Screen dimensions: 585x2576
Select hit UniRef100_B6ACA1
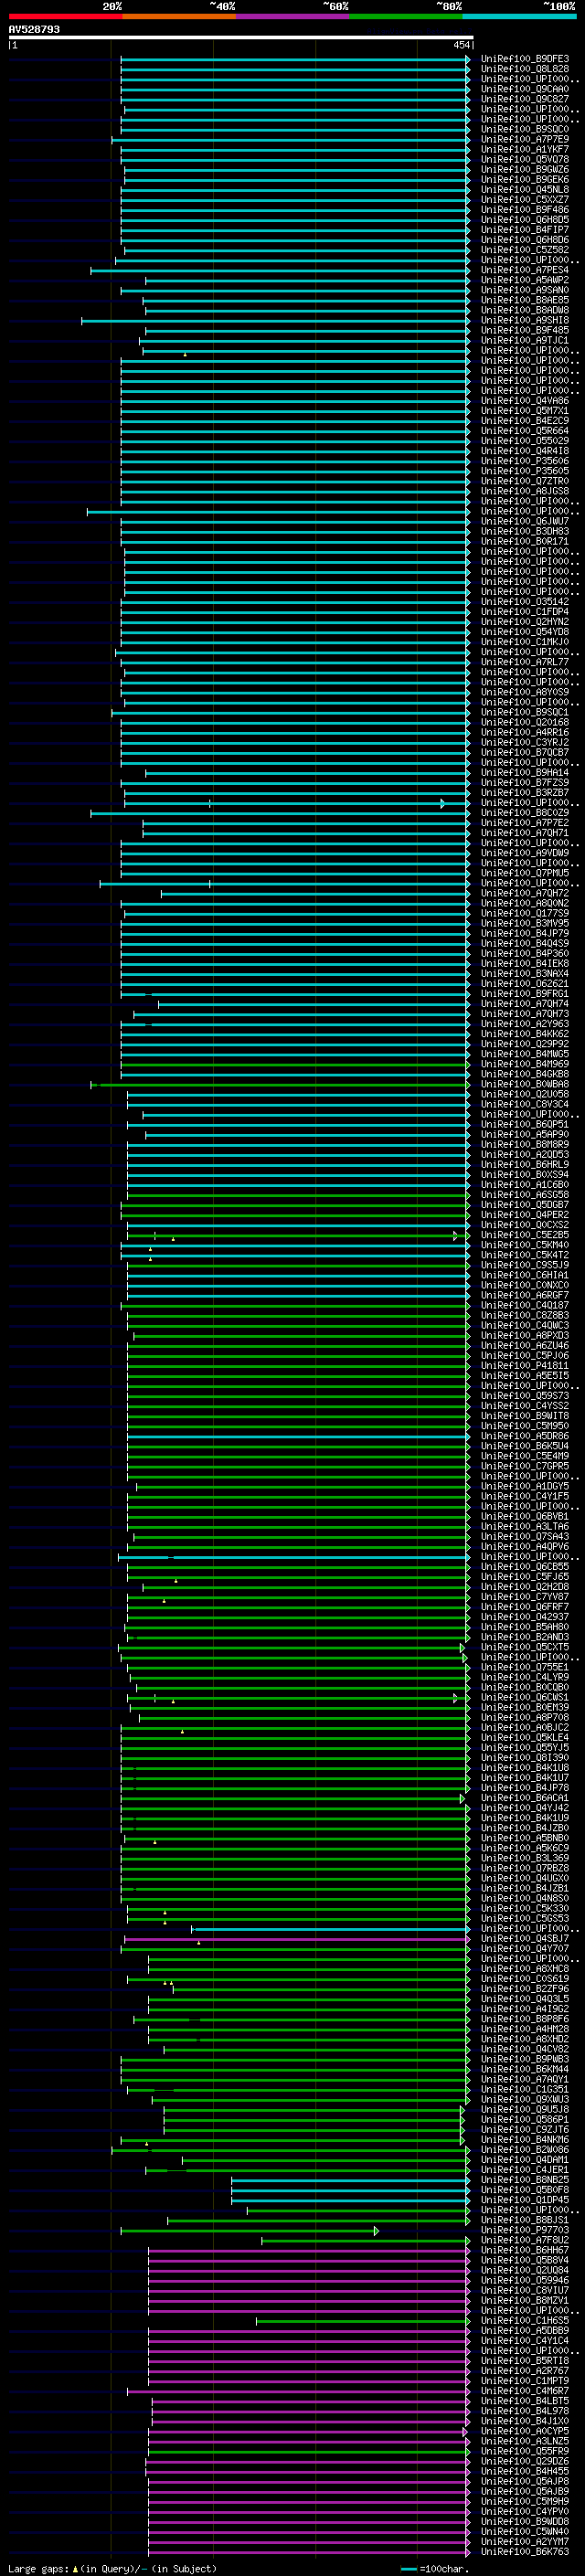click(x=524, y=1798)
